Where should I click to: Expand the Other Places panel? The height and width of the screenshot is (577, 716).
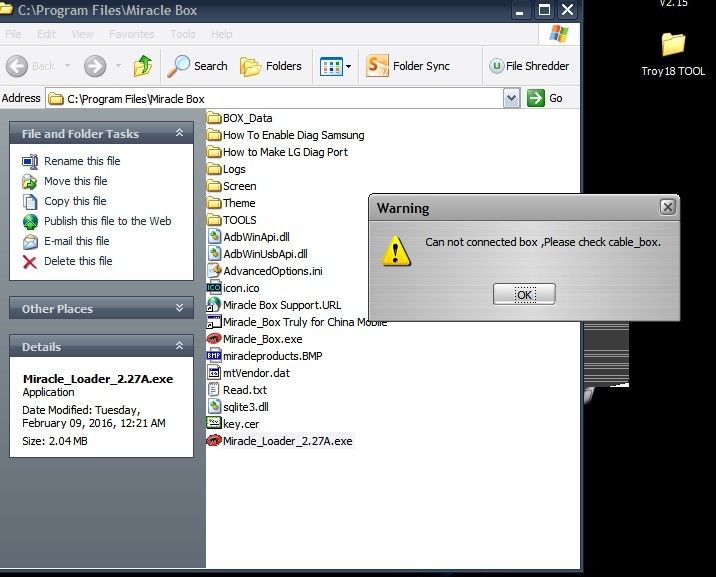179,308
